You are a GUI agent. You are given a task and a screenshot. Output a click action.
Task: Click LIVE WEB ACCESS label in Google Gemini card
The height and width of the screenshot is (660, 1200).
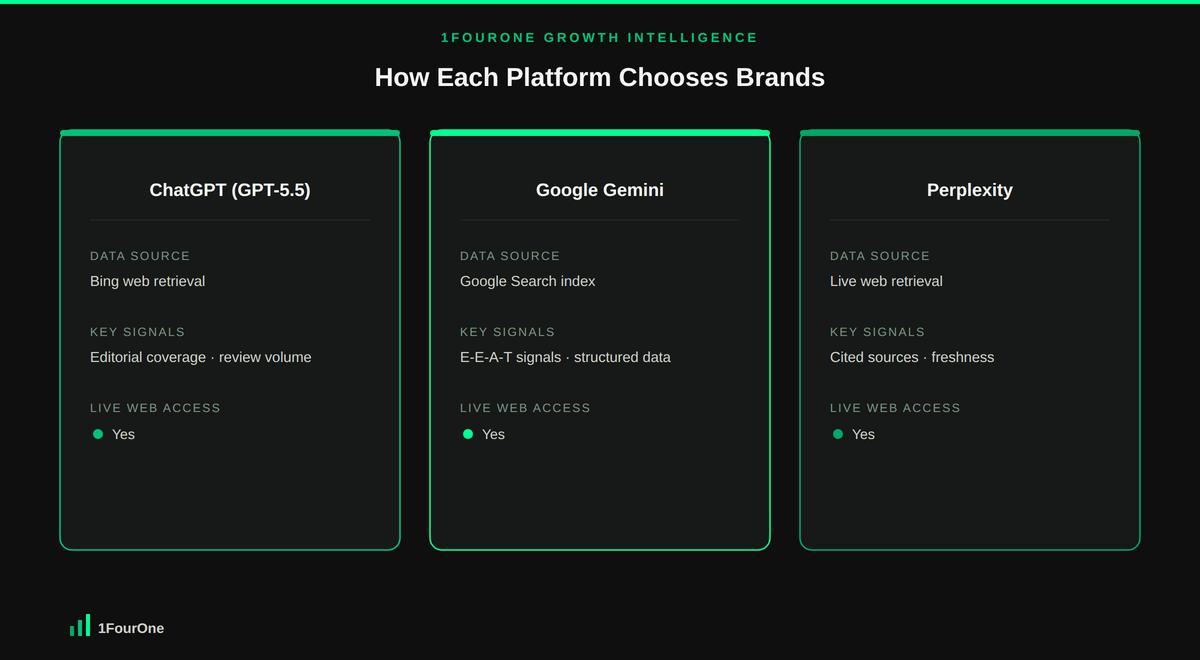pos(525,408)
